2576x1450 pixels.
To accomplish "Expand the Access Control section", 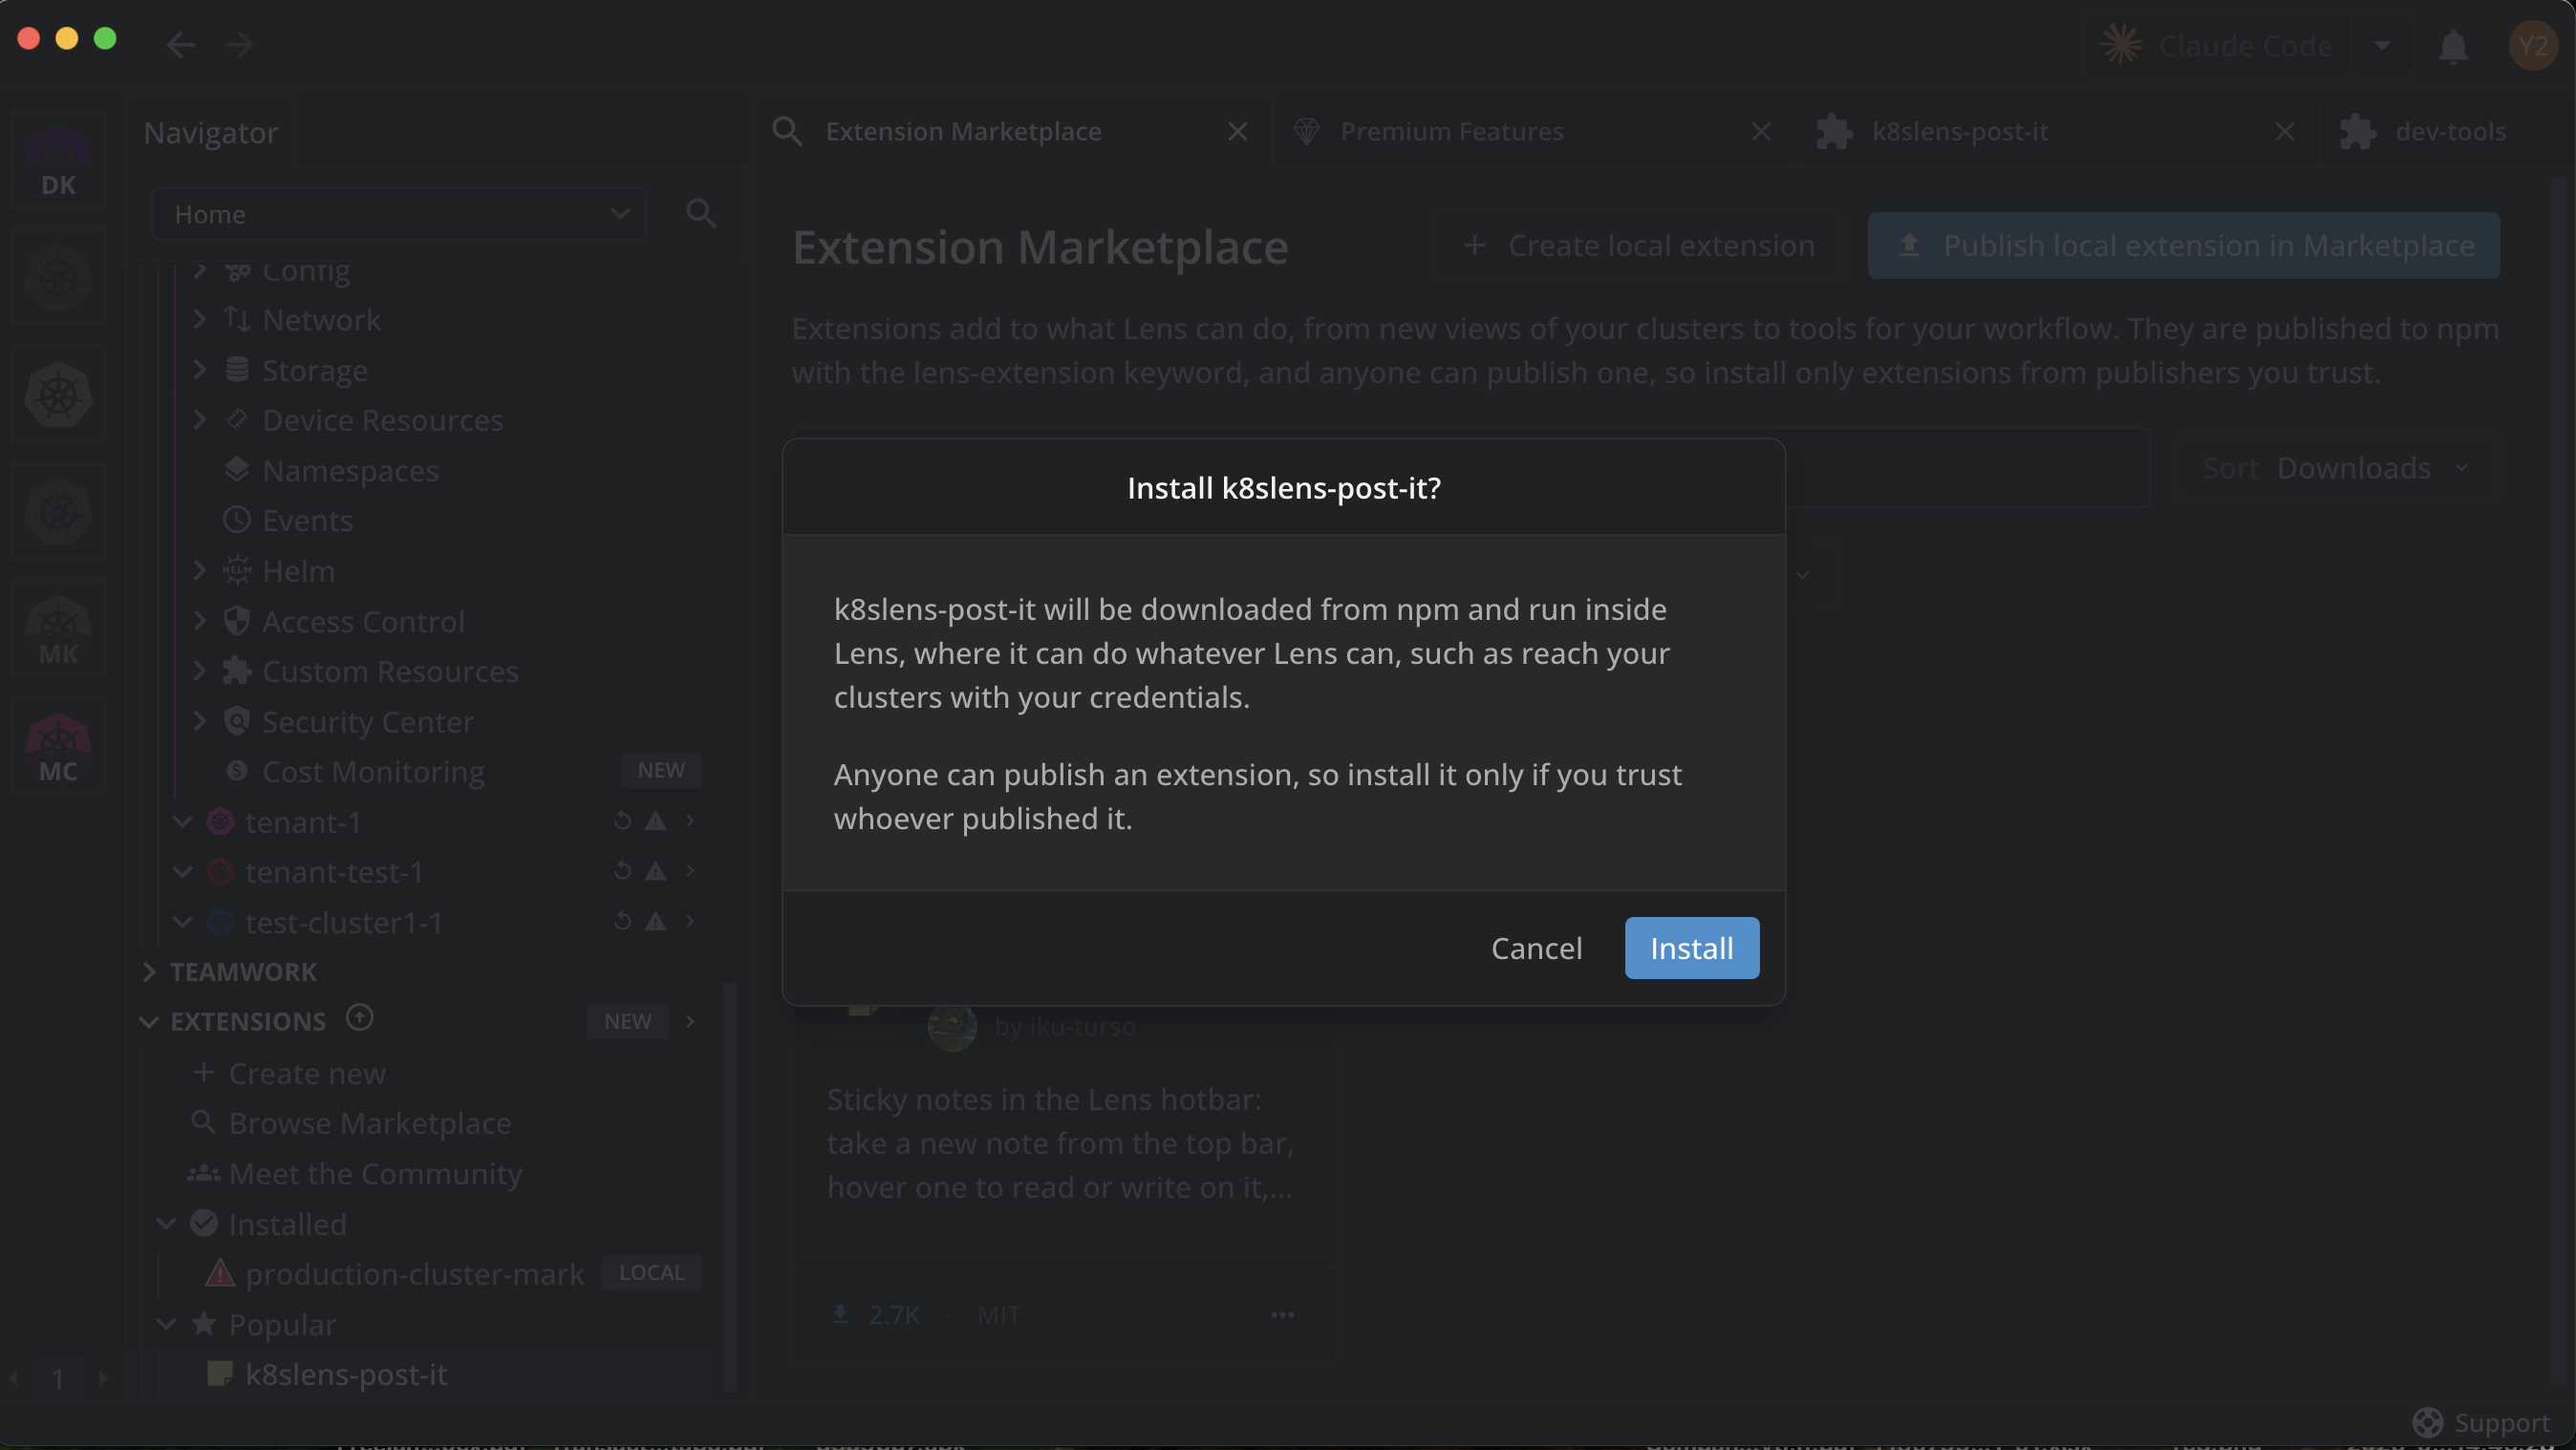I will (x=199, y=621).
